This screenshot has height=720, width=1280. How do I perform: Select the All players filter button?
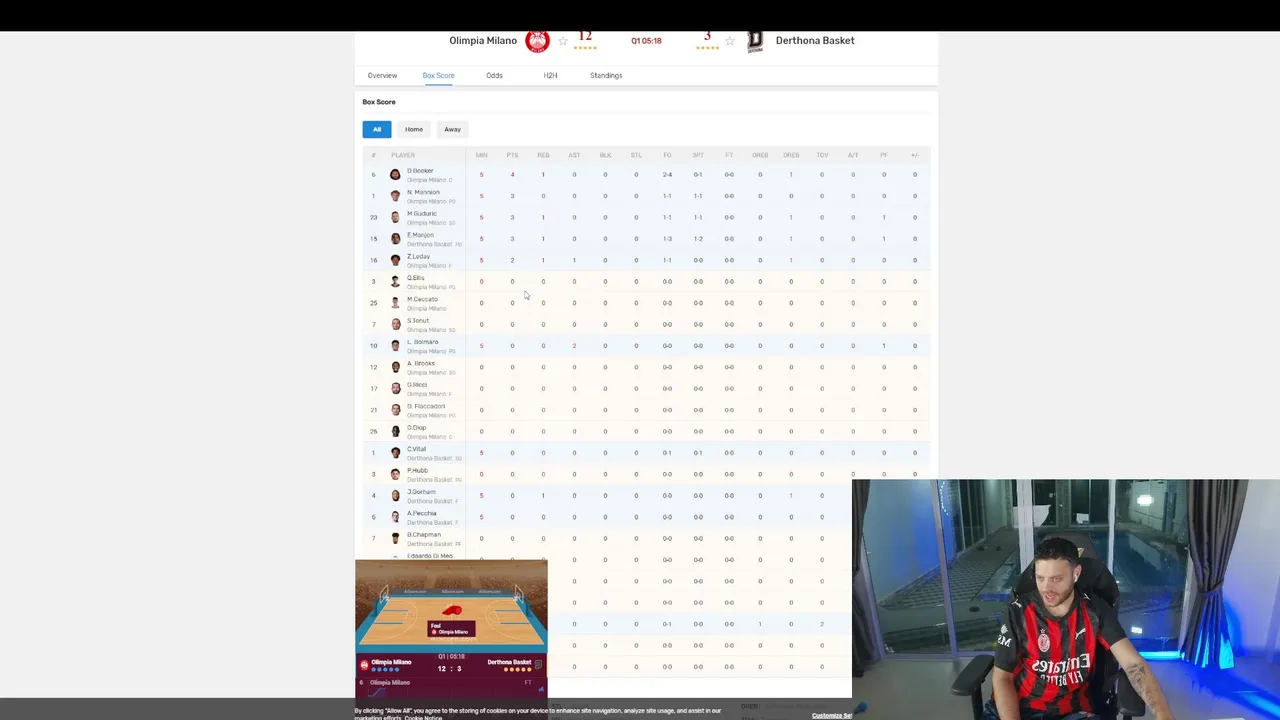point(377,129)
